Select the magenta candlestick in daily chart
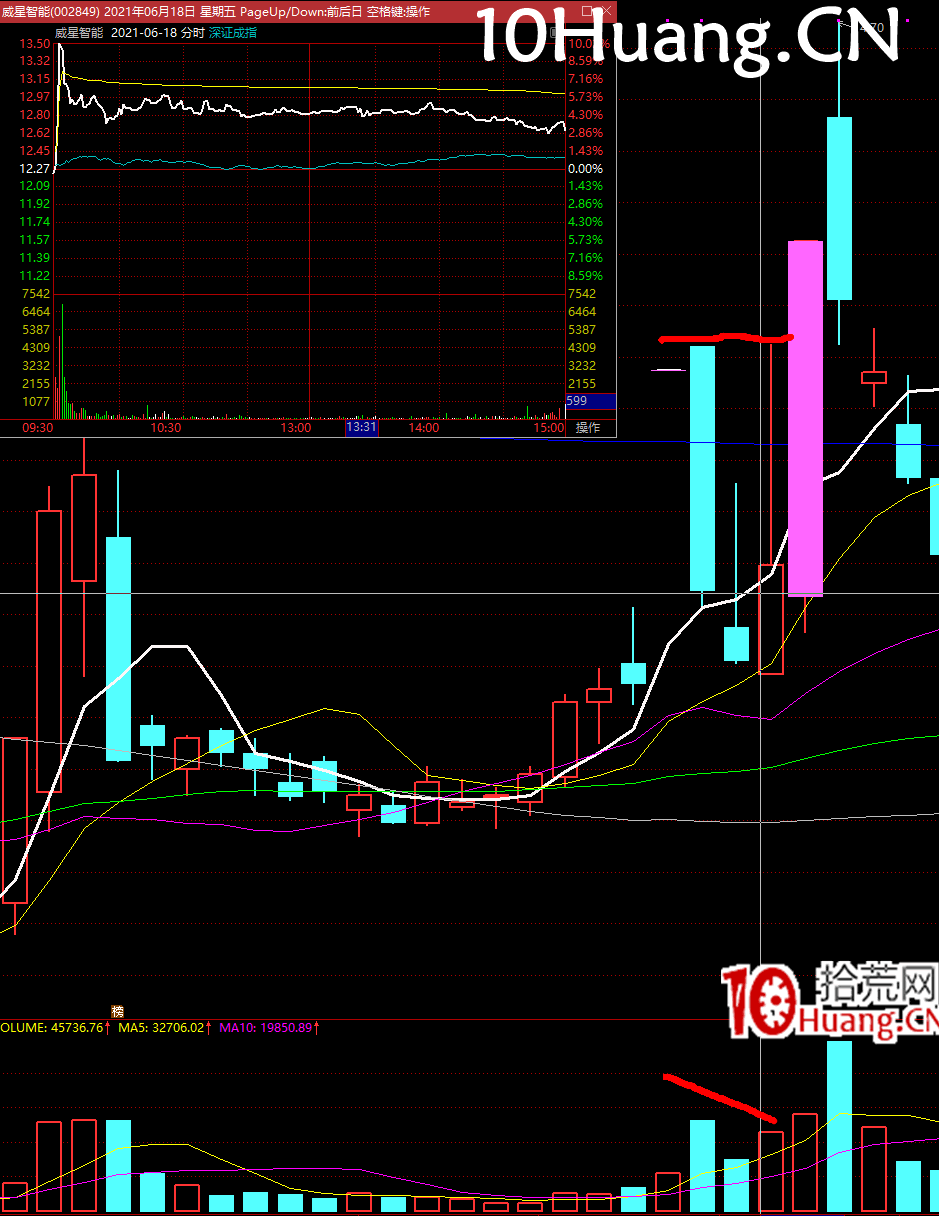This screenshot has height=1216, width=939. (x=806, y=419)
